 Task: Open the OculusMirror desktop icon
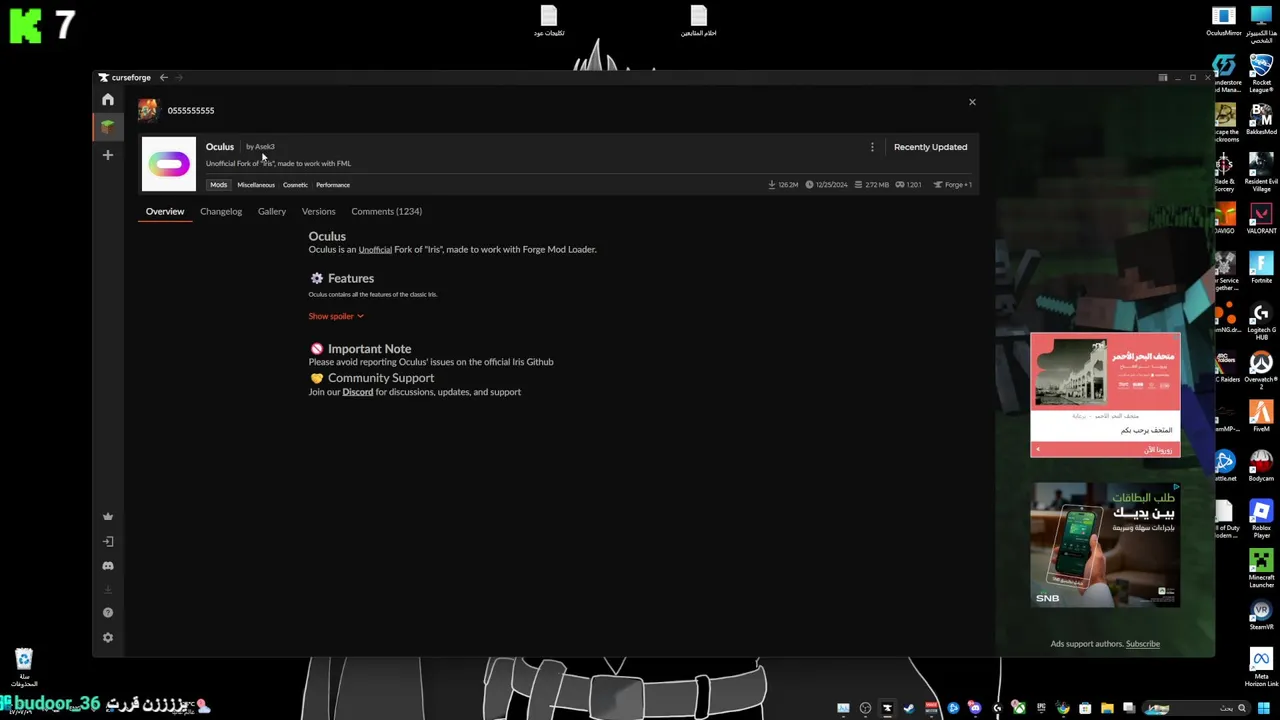1224,21
